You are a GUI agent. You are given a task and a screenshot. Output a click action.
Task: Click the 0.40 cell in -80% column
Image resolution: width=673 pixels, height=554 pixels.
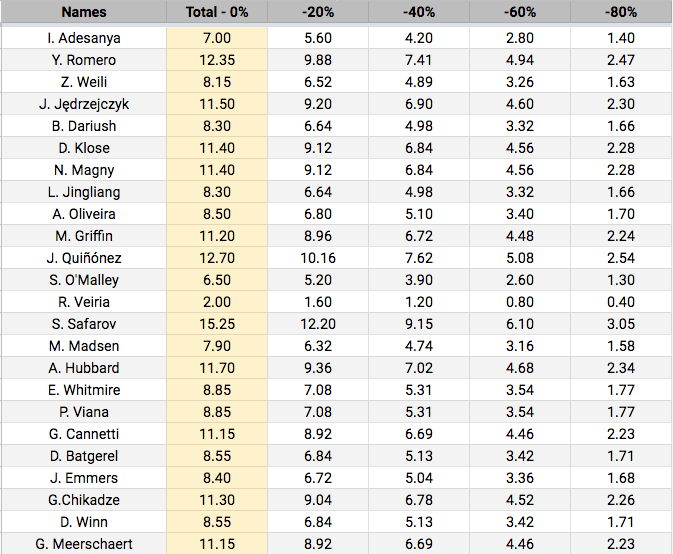click(621, 302)
